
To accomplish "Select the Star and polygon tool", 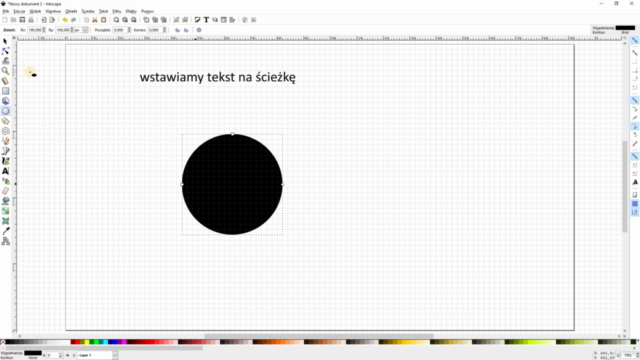I will coord(5,121).
